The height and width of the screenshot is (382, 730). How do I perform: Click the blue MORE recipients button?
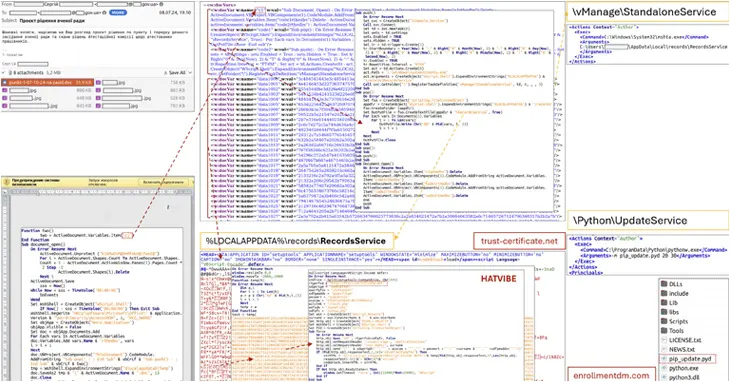click(118, 13)
